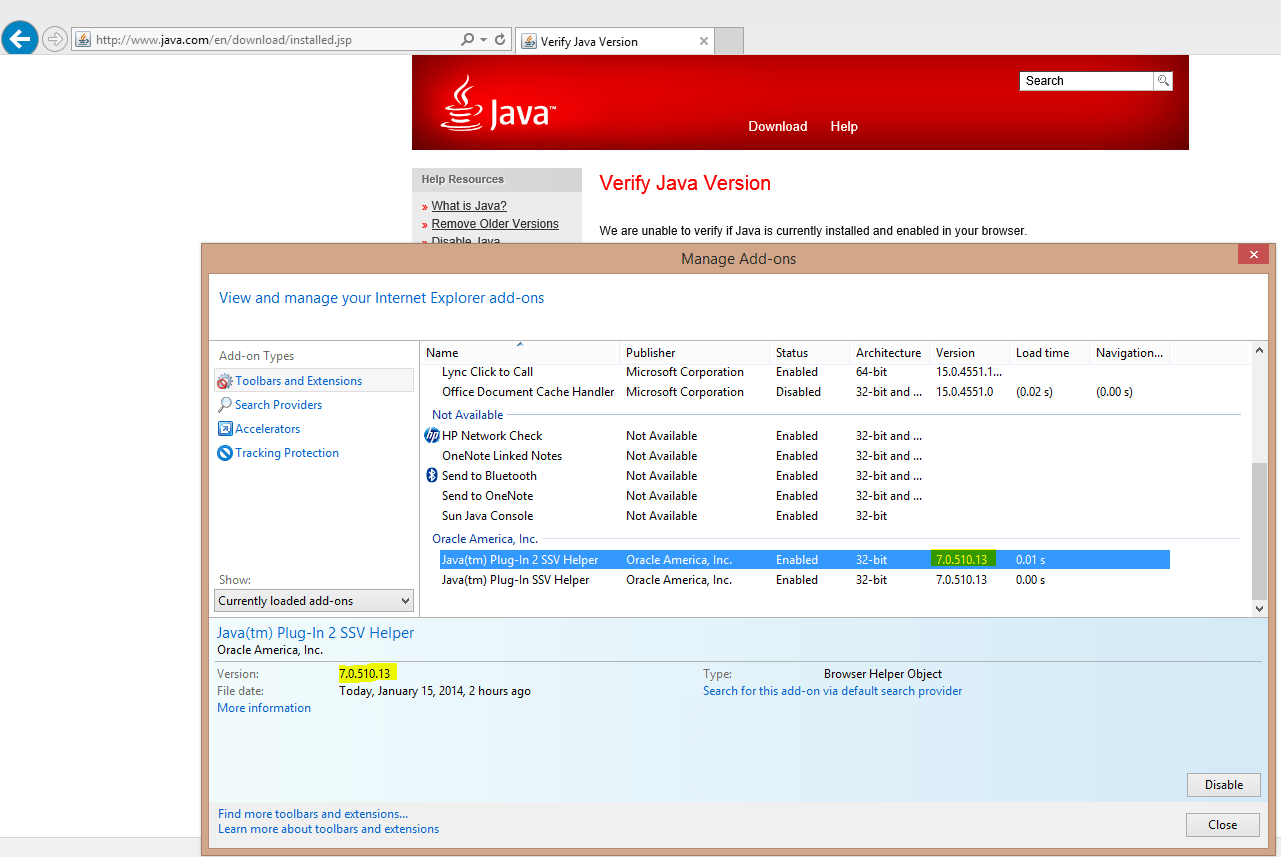Screen dimensions: 1281x857
Task: Click the Disable button
Action: (x=1224, y=785)
